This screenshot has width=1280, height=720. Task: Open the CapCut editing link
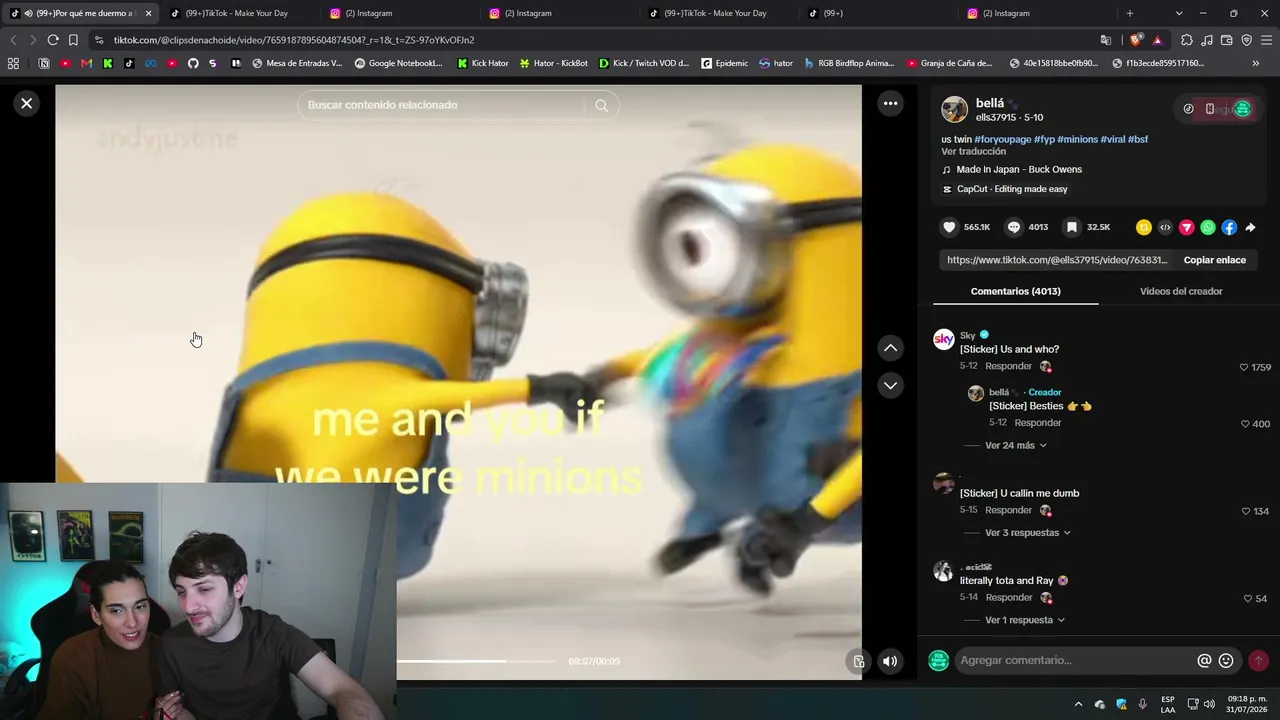click(x=1012, y=189)
